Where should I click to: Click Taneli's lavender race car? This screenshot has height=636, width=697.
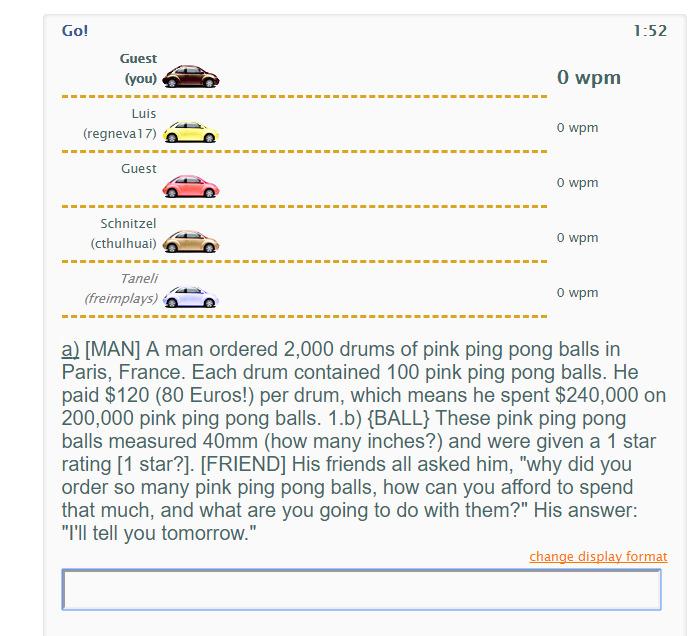click(191, 297)
